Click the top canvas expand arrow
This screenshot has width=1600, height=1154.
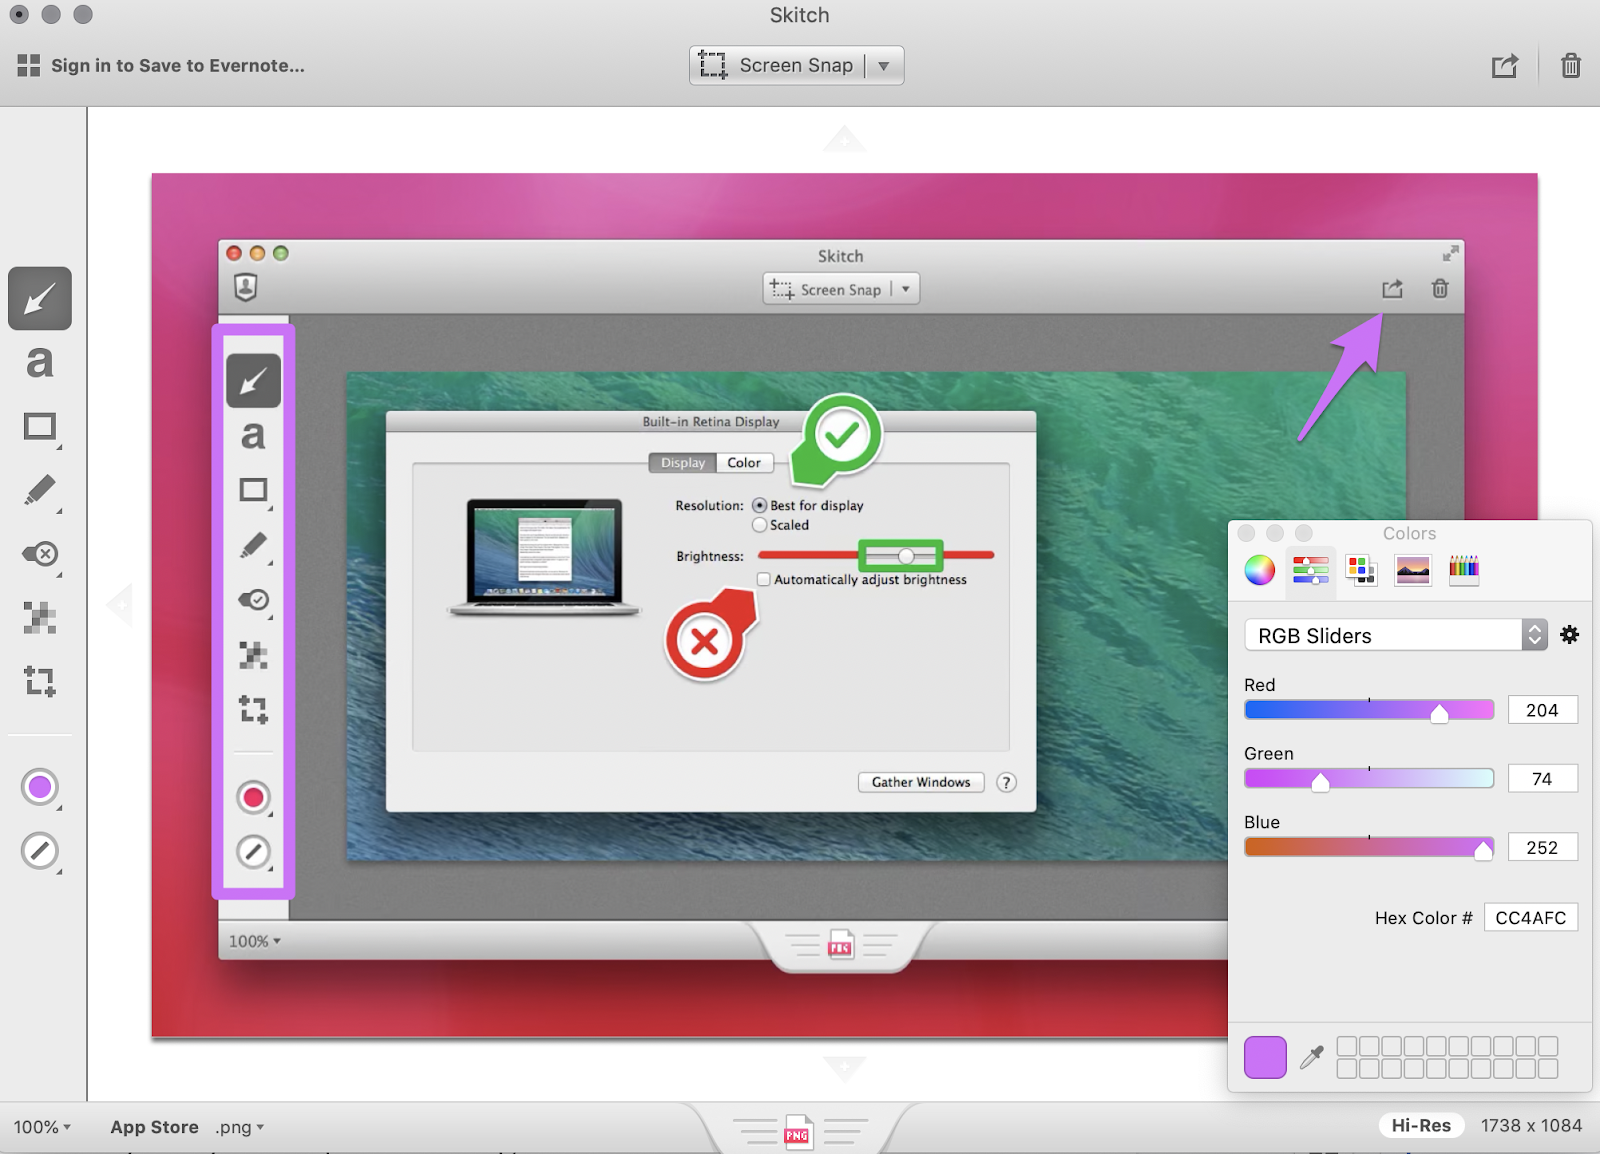coord(845,139)
